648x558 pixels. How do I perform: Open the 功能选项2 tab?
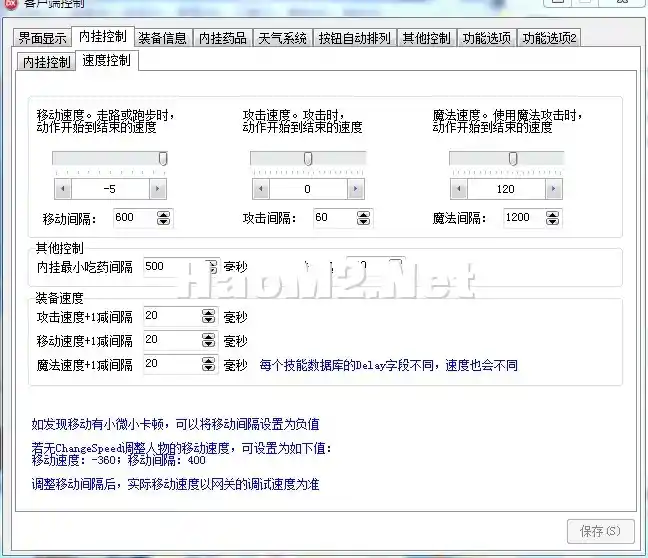(549, 38)
